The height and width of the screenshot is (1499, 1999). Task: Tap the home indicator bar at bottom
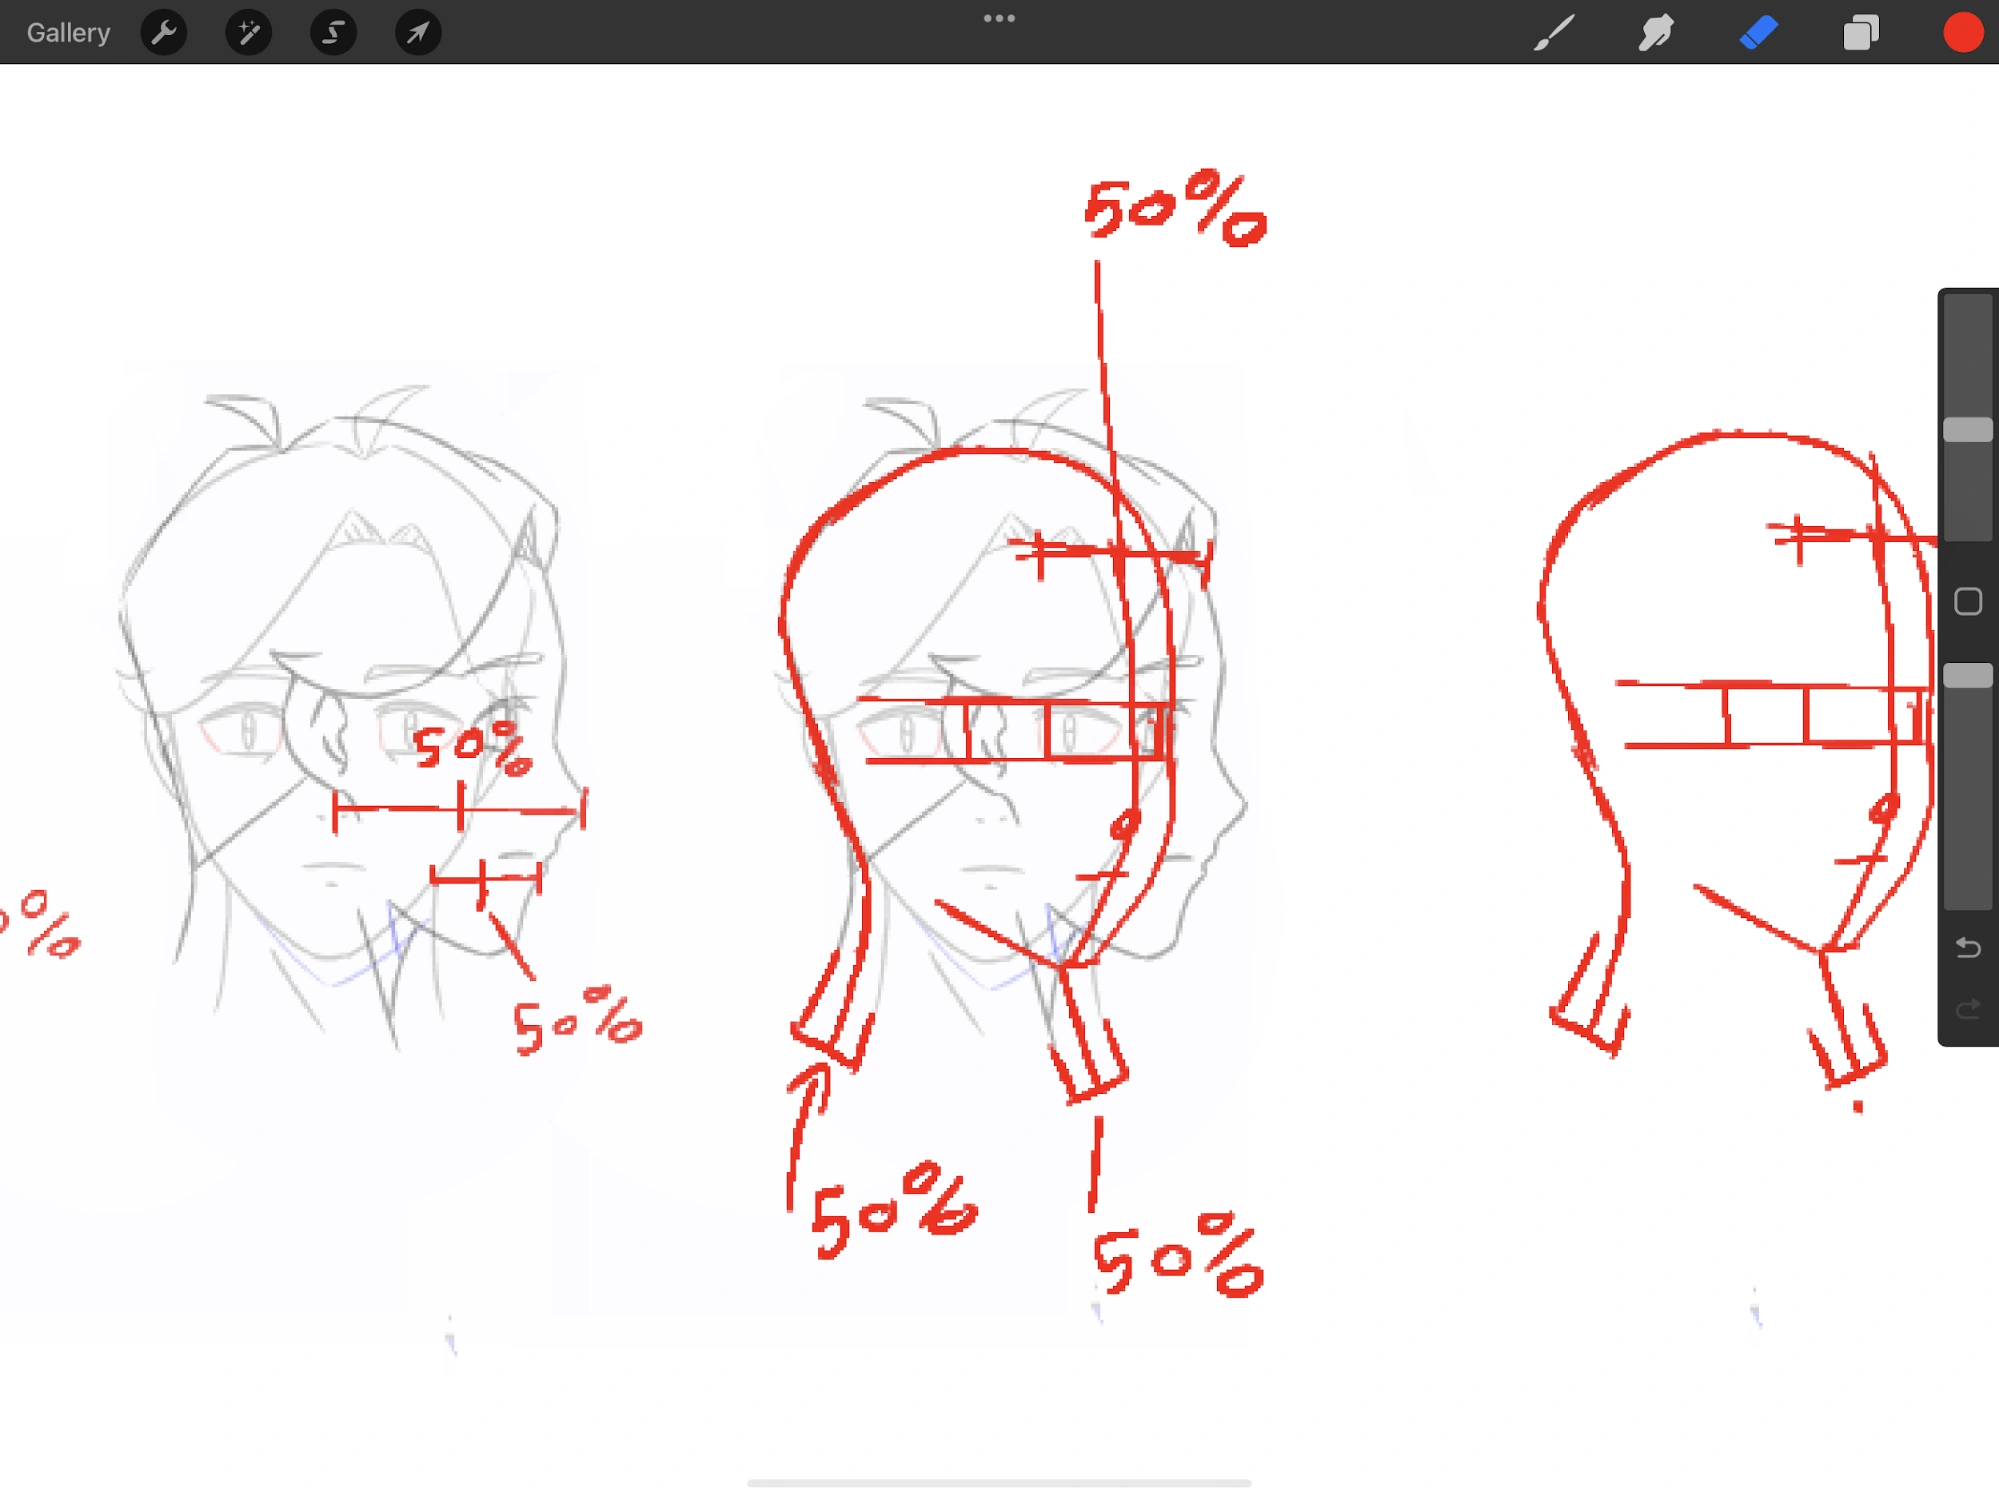(999, 1482)
